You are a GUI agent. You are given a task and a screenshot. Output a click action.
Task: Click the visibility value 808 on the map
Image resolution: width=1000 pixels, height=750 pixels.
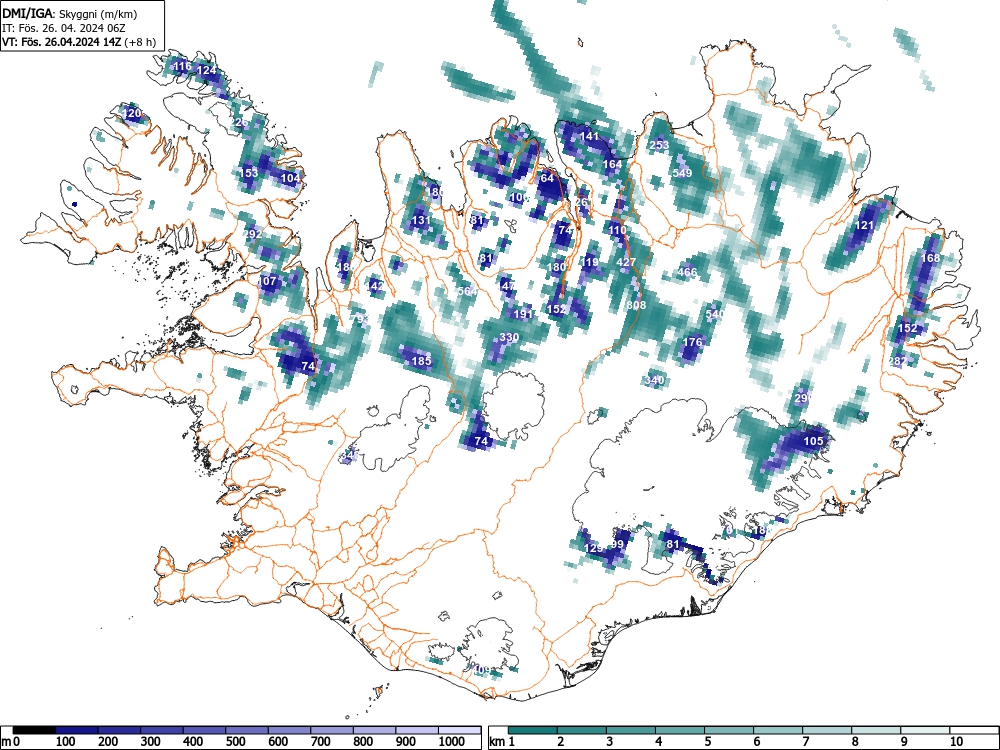pyautogui.click(x=636, y=305)
